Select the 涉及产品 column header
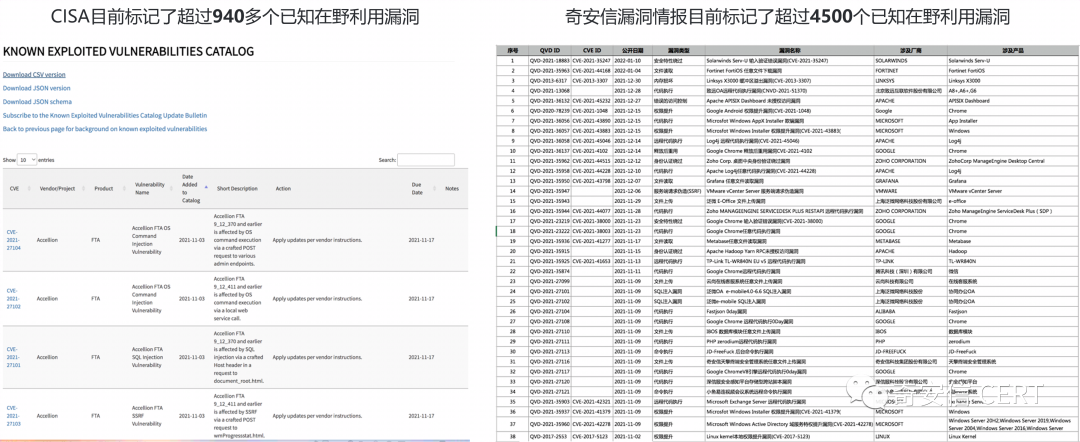Screen dimensions: 1080x442 1012,51
